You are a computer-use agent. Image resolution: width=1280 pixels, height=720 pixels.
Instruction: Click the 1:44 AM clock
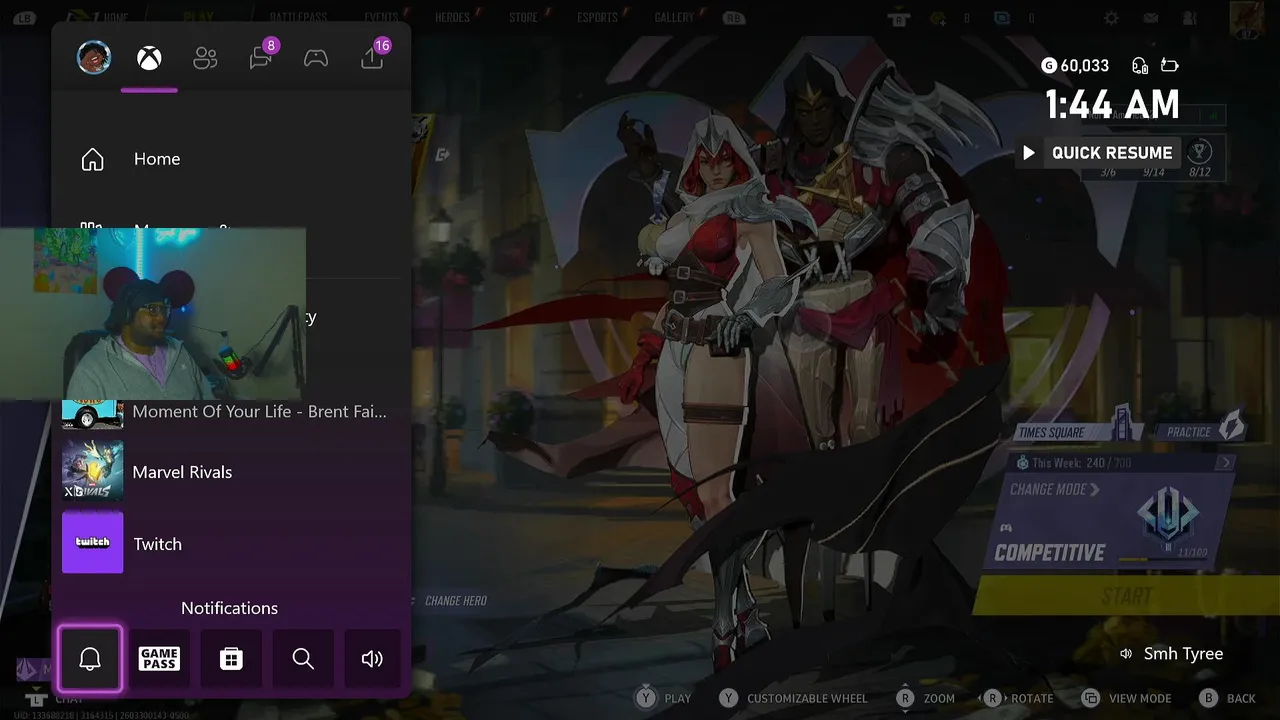(1112, 105)
